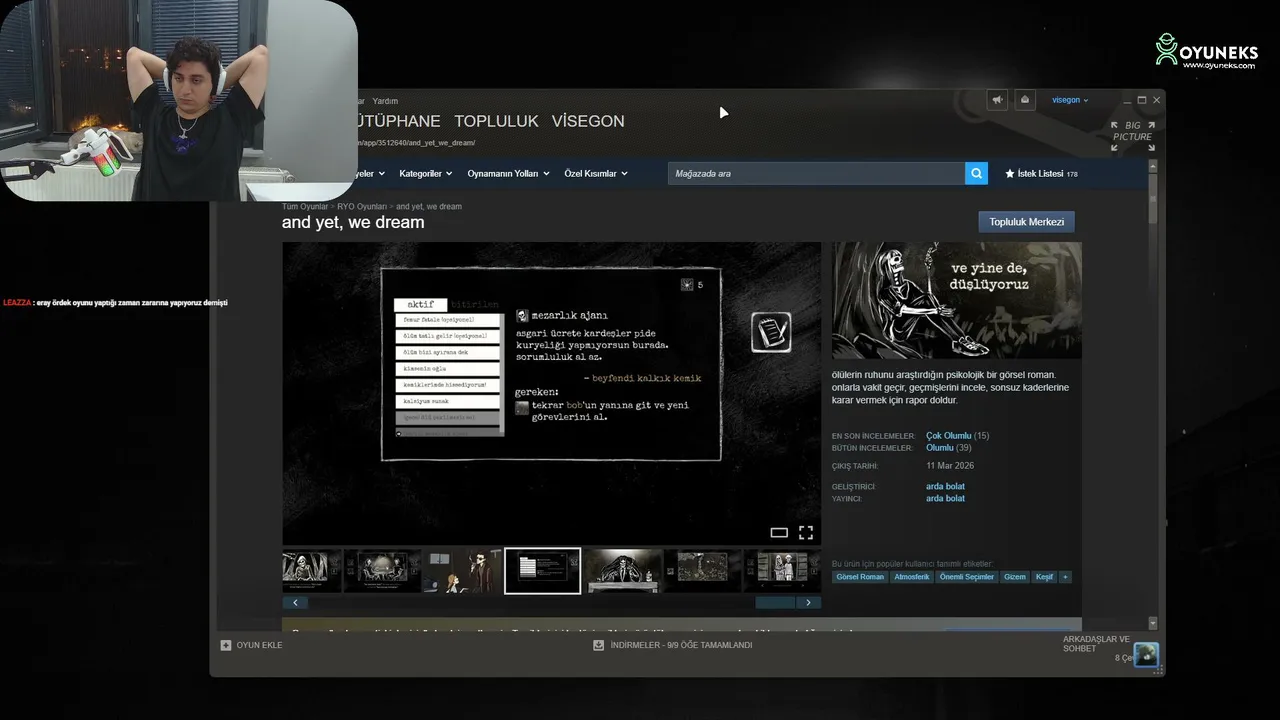Go to the TOPLULUK tab
The image size is (1280, 720).
(x=496, y=121)
